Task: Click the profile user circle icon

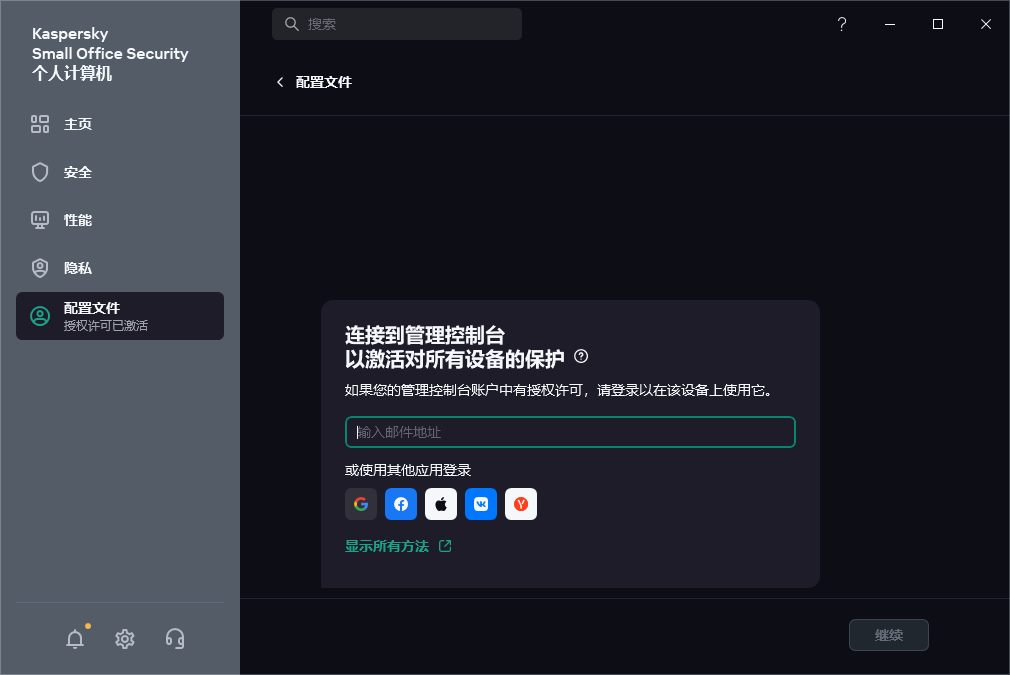Action: [x=40, y=316]
